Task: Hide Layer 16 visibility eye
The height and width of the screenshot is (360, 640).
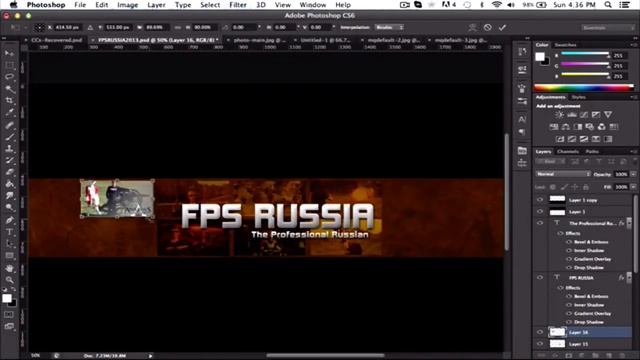Action: coord(540,332)
